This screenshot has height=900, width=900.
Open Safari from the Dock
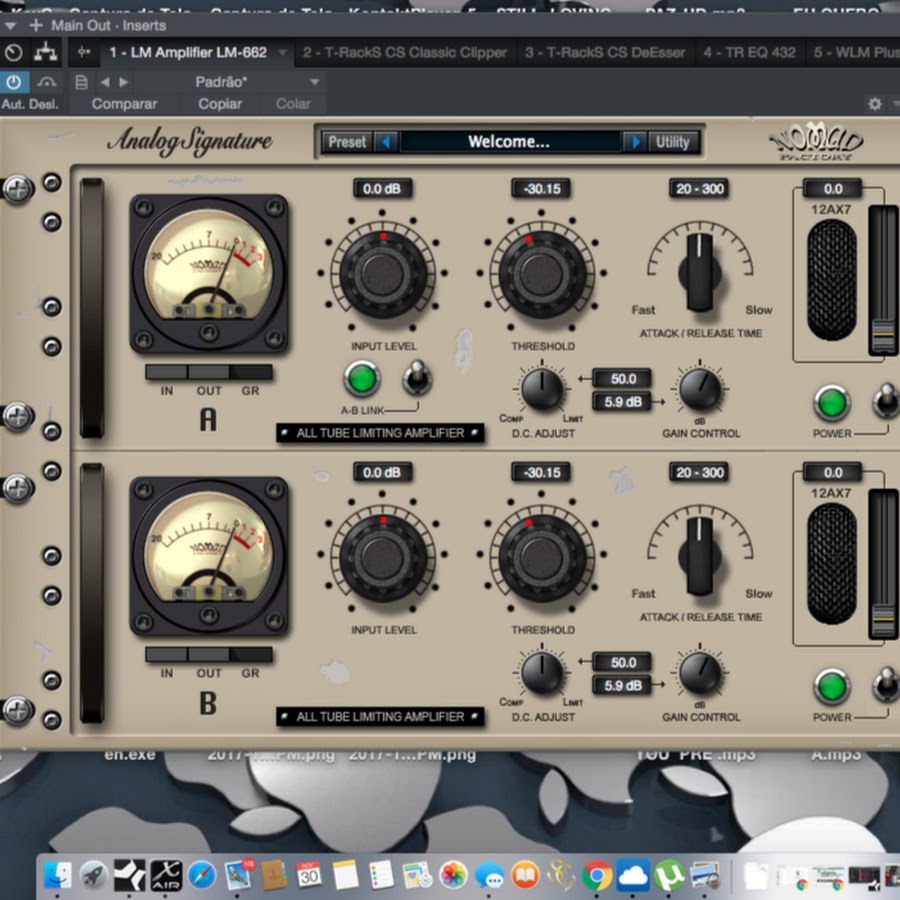tap(202, 875)
